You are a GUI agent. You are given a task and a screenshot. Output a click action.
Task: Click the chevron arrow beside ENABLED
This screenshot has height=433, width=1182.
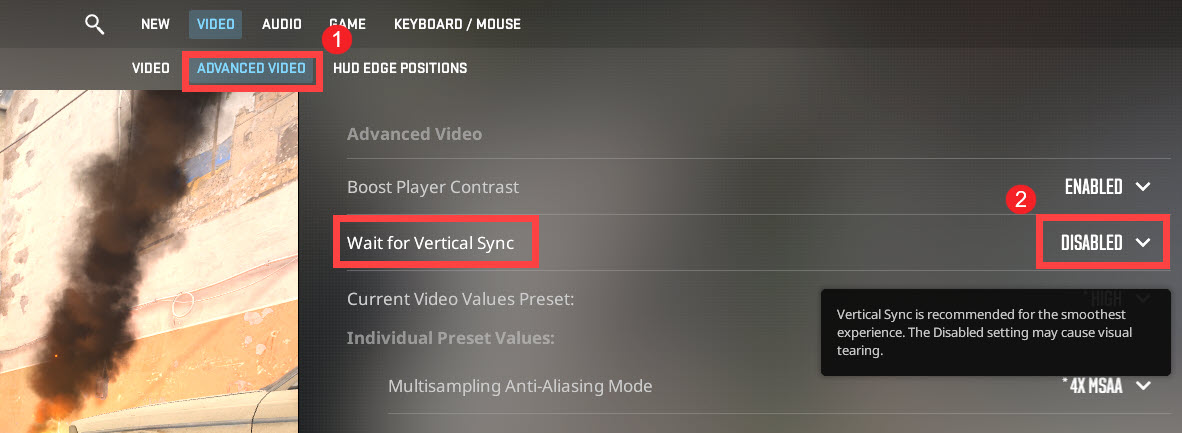tap(1144, 187)
